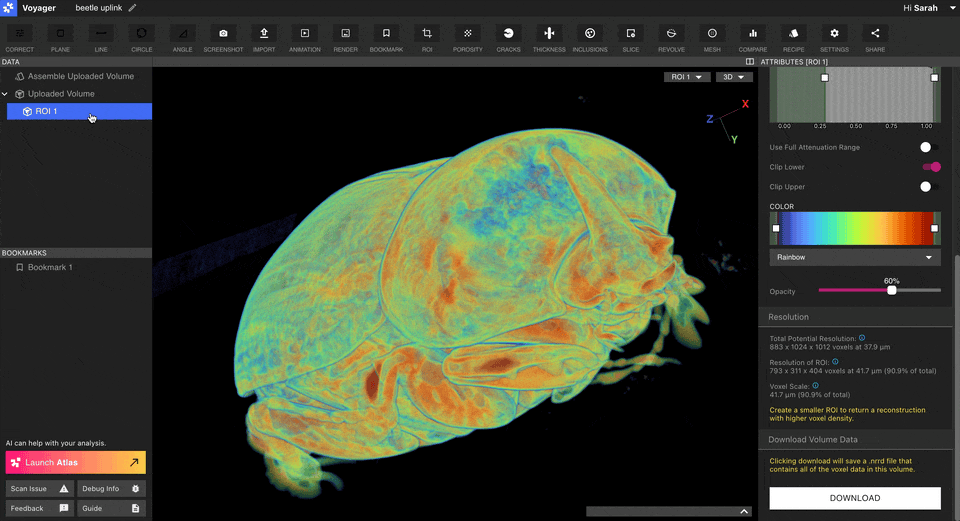This screenshot has width=960, height=521.
Task: Open the Mesh tool
Action: tap(712, 34)
